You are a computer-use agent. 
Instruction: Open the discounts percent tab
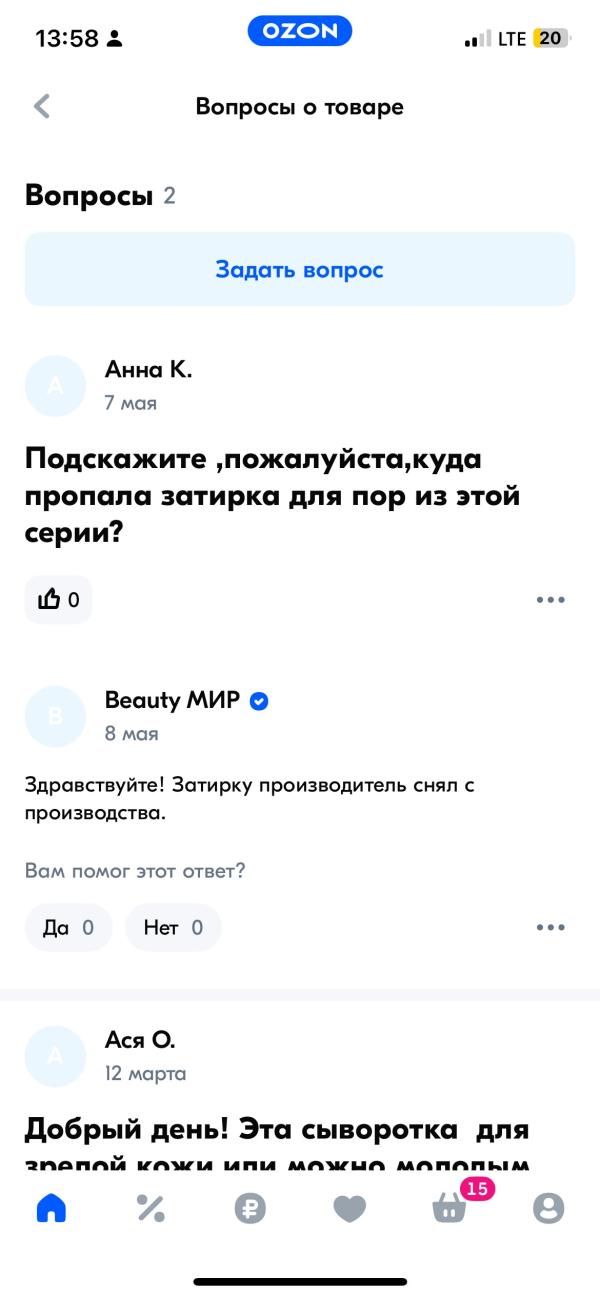point(150,1208)
